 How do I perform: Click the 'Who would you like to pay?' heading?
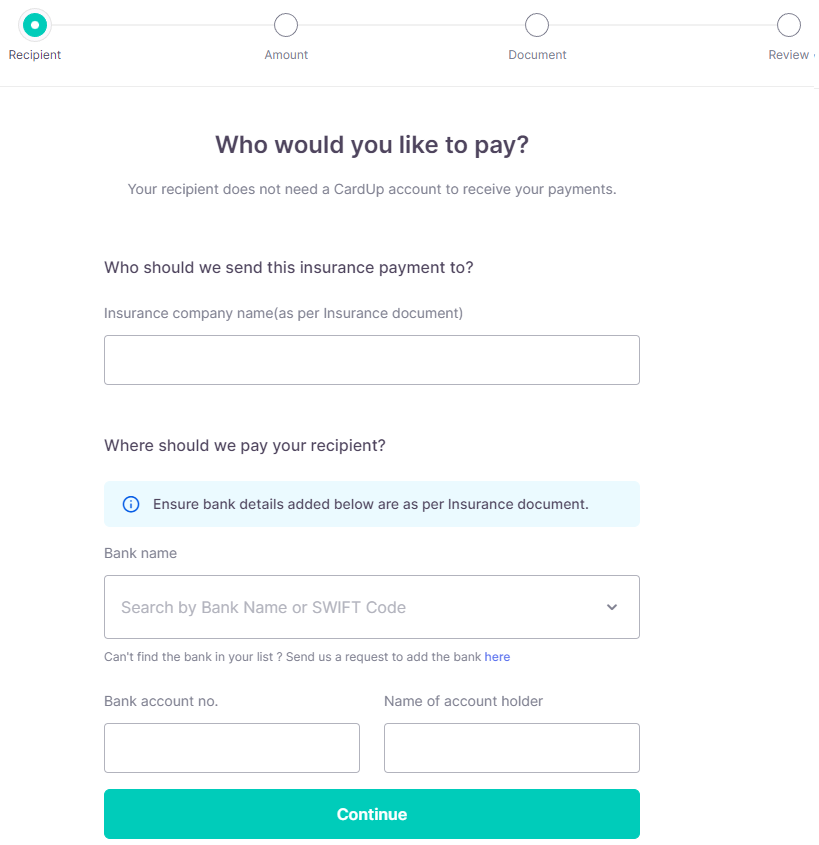pyautogui.click(x=372, y=145)
